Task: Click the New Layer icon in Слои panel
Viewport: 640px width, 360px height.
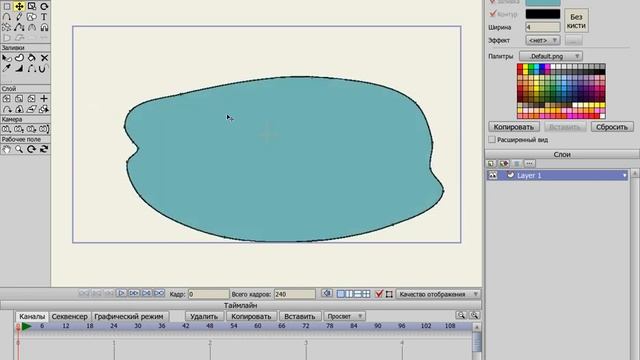Action: (491, 164)
